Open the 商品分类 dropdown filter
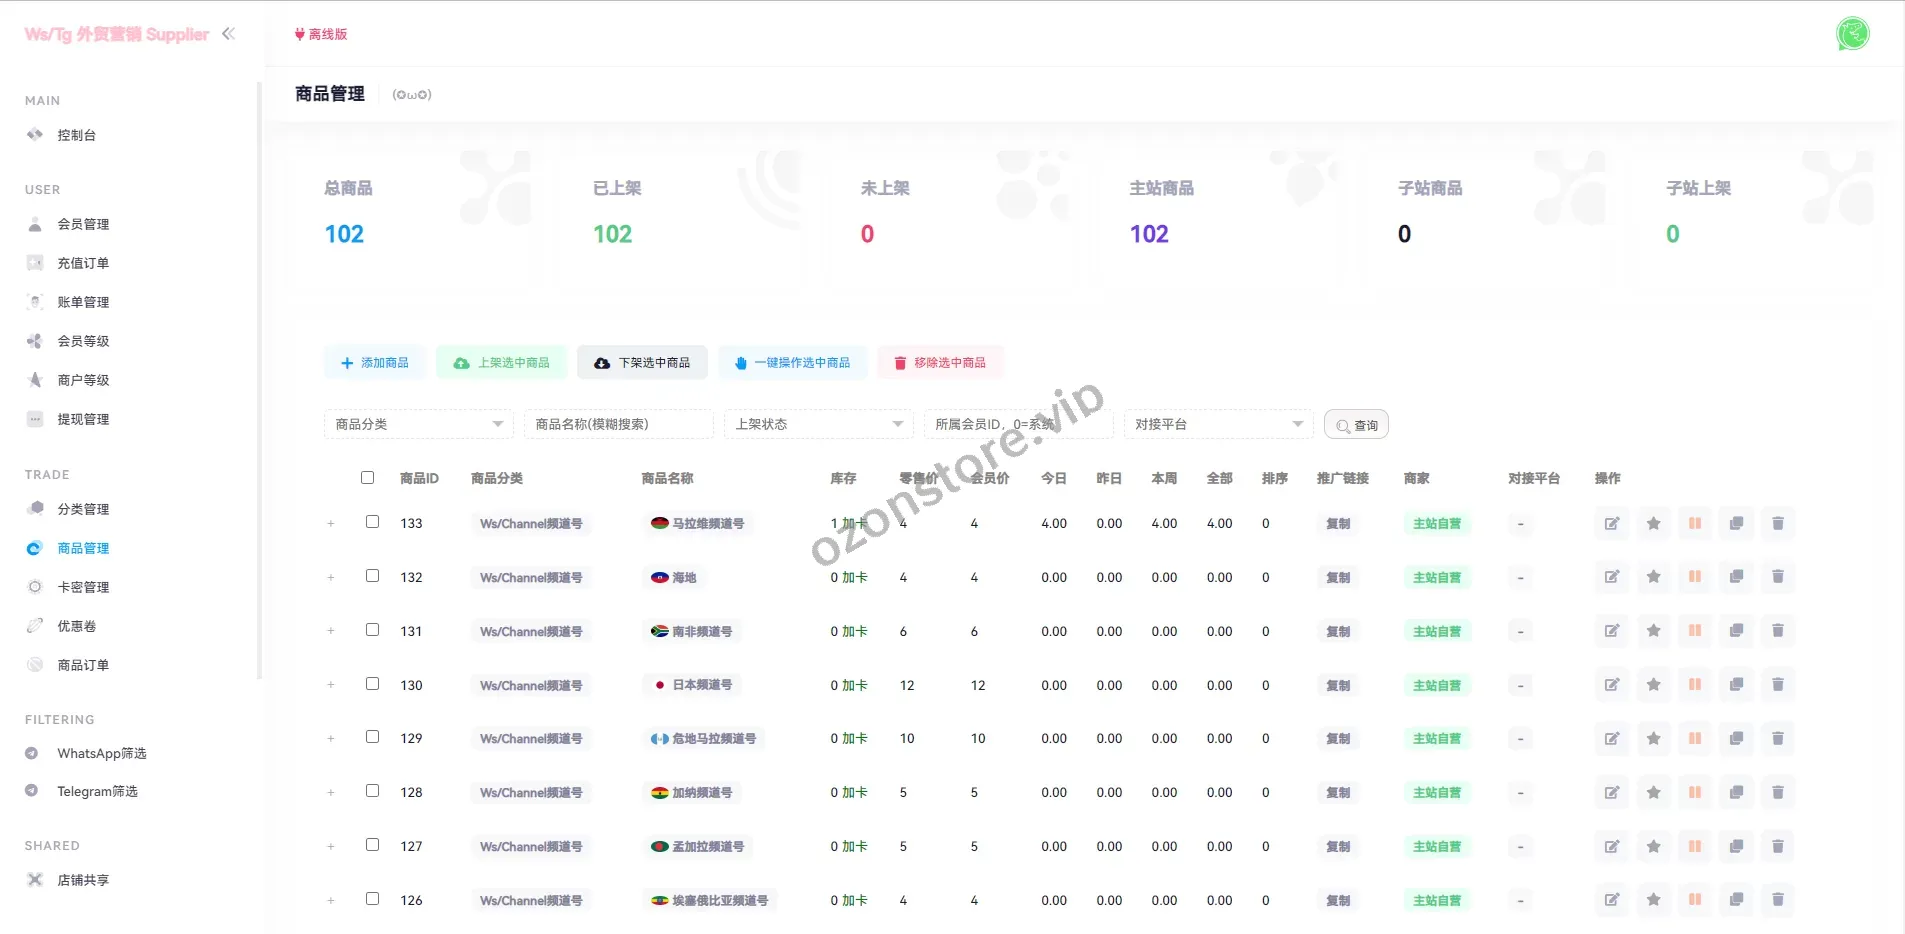The width and height of the screenshot is (1905, 934). [x=418, y=424]
